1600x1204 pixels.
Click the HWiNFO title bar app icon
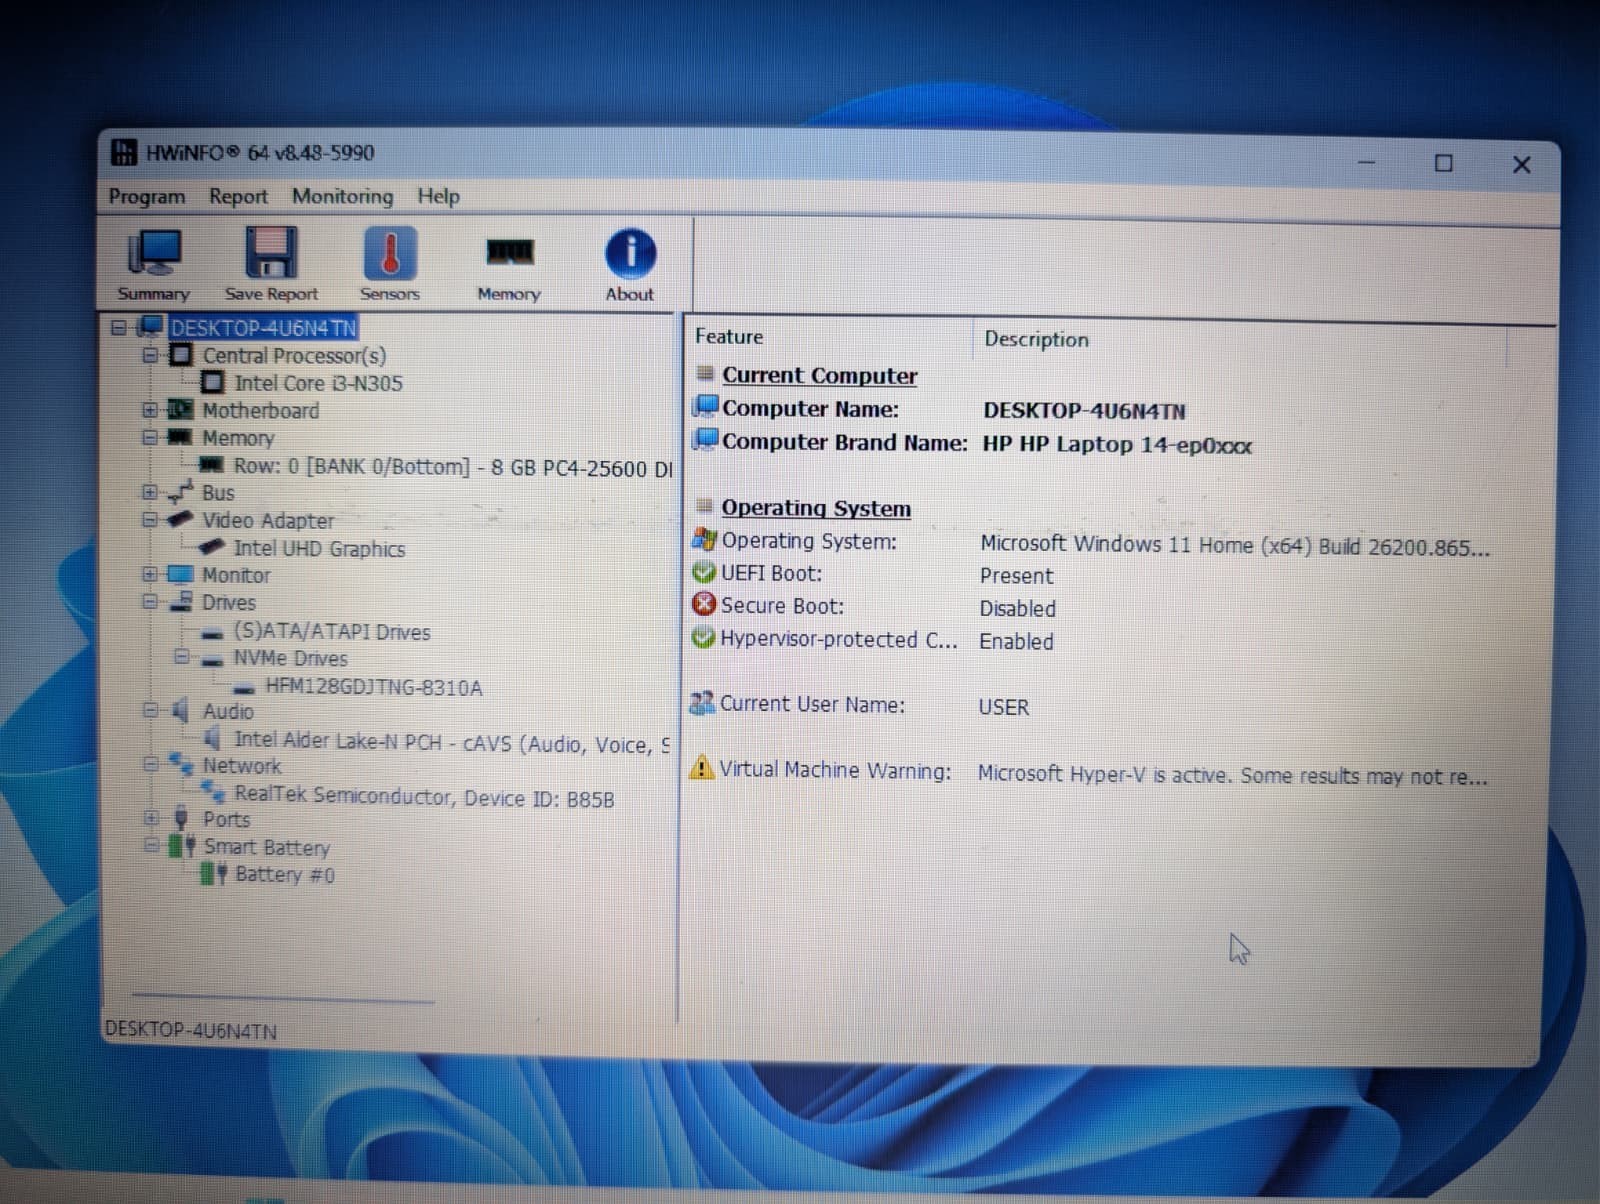(123, 152)
